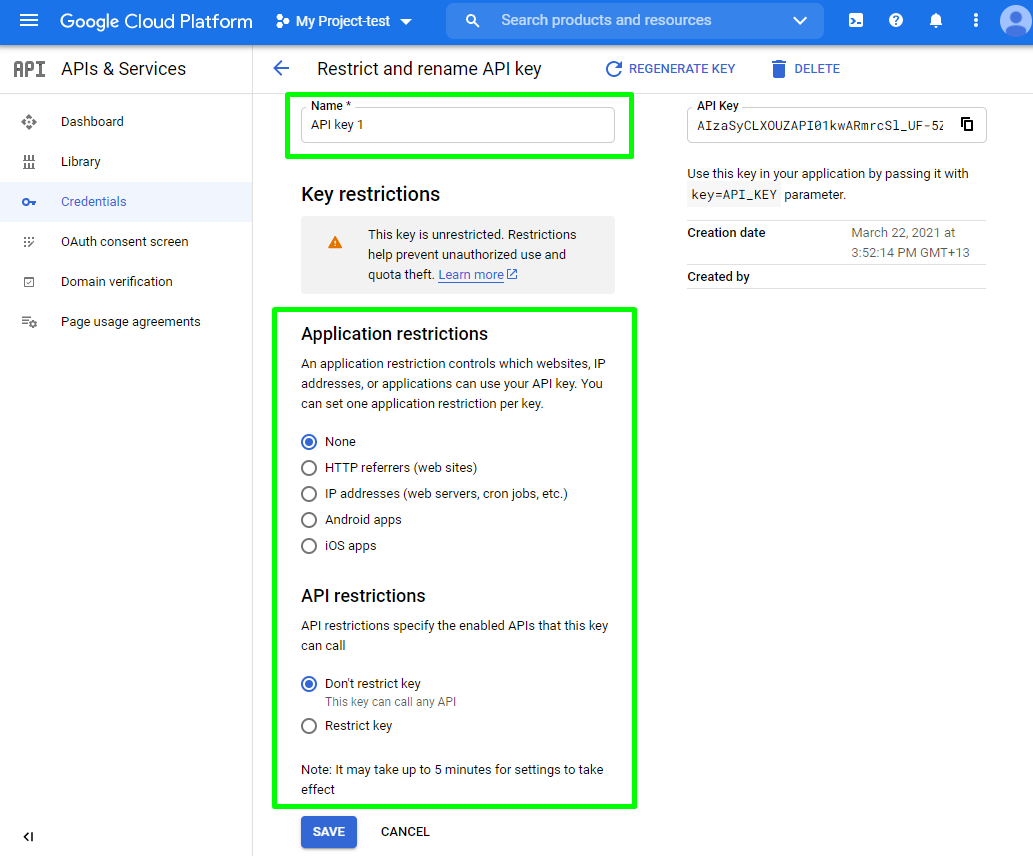Go back with the left arrow

[281, 68]
